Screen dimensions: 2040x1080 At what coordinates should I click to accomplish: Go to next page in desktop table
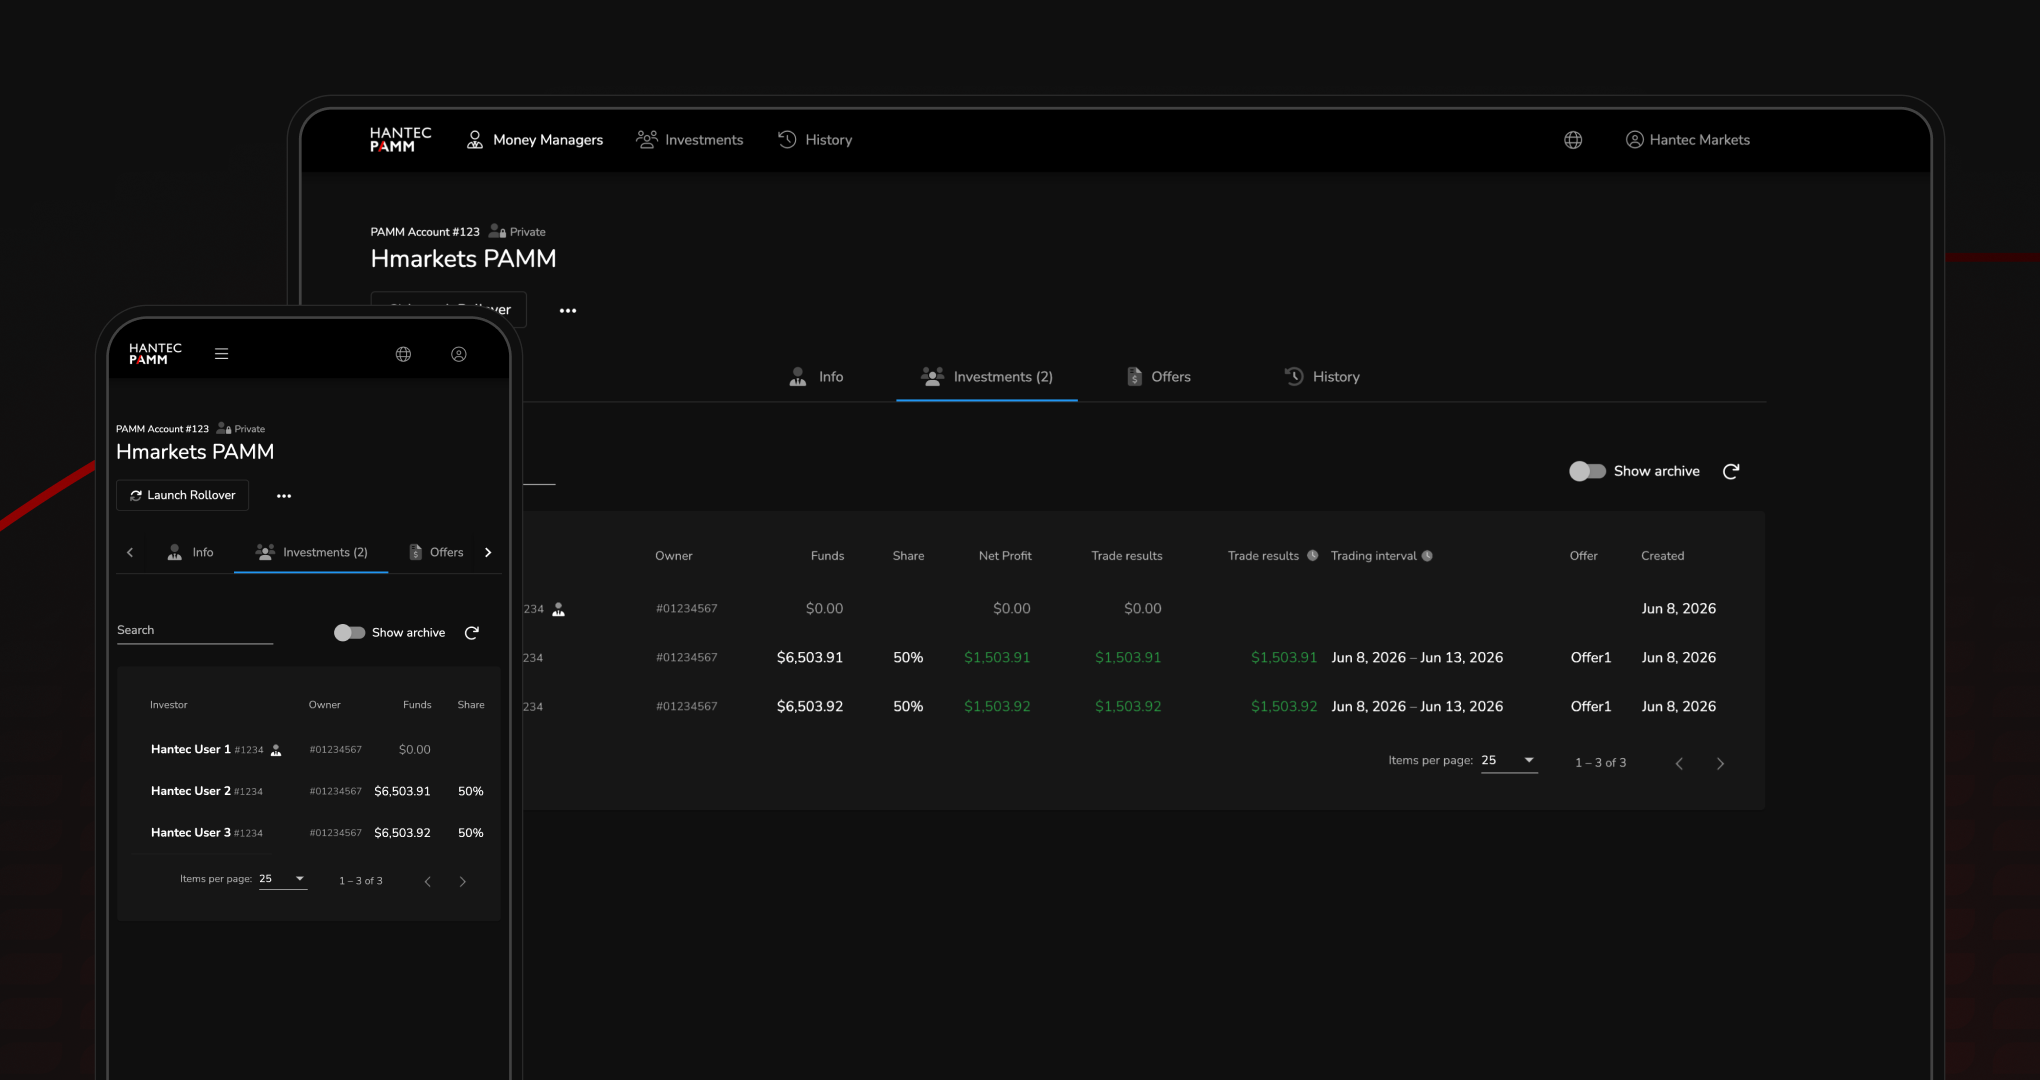tap(1720, 763)
